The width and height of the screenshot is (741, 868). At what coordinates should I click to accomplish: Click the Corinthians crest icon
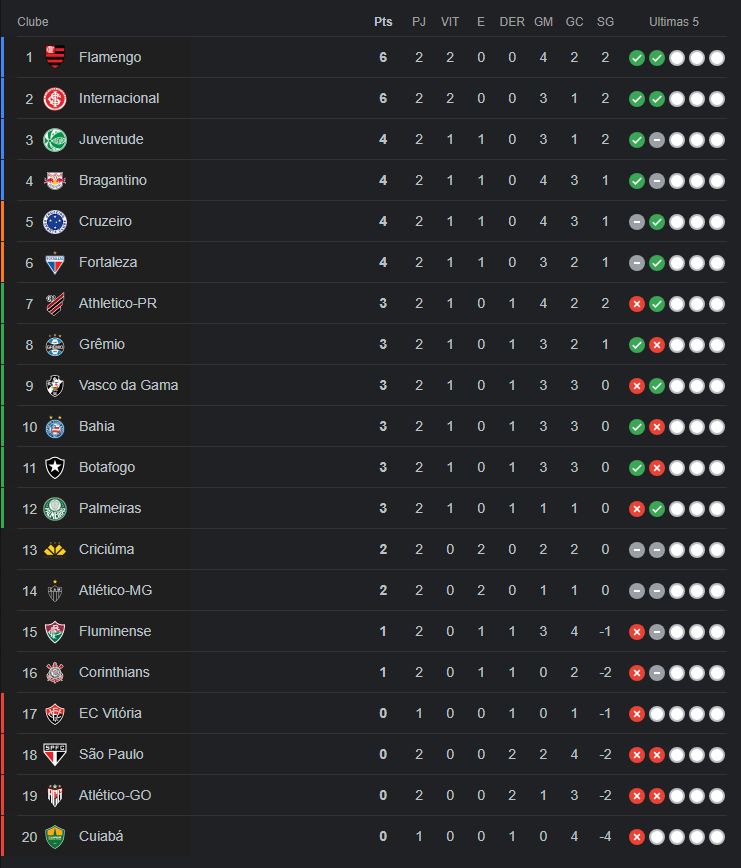tap(55, 672)
